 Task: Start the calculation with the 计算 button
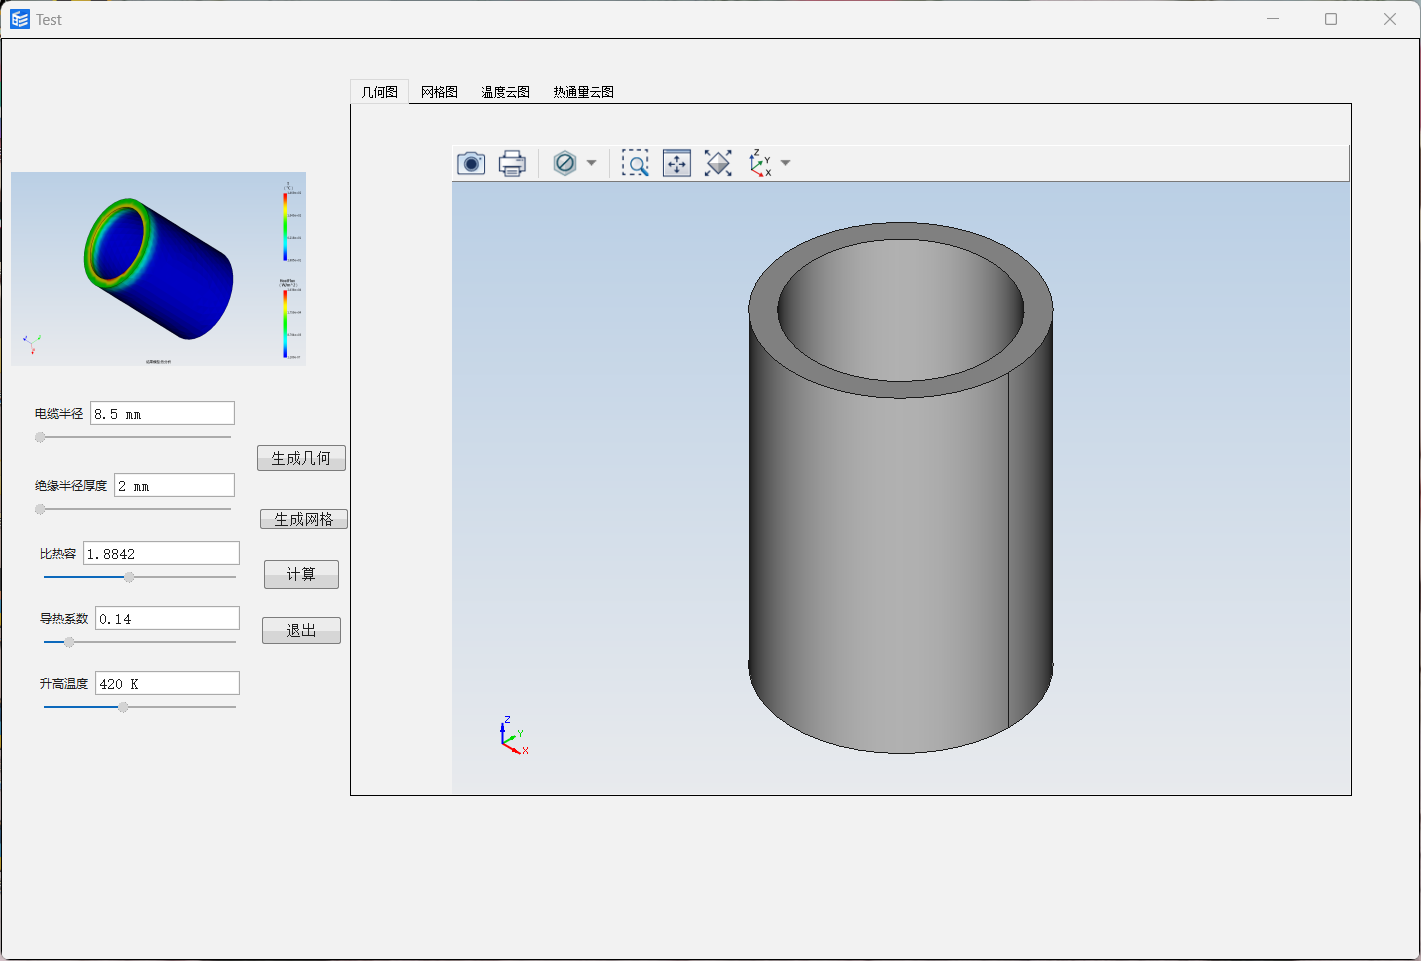point(301,574)
